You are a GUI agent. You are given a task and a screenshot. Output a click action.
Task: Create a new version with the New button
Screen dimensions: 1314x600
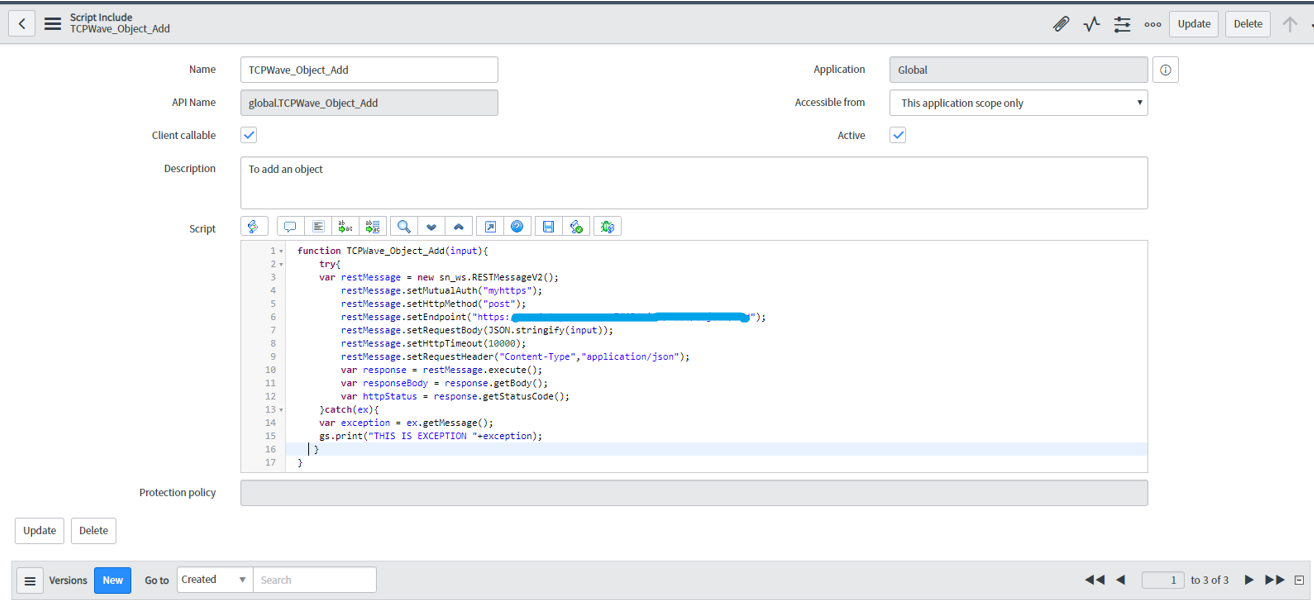coord(112,580)
